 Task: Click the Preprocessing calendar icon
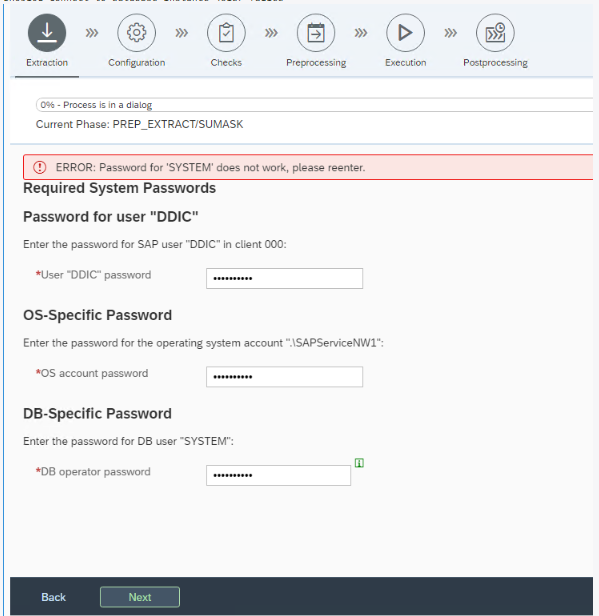(316, 33)
